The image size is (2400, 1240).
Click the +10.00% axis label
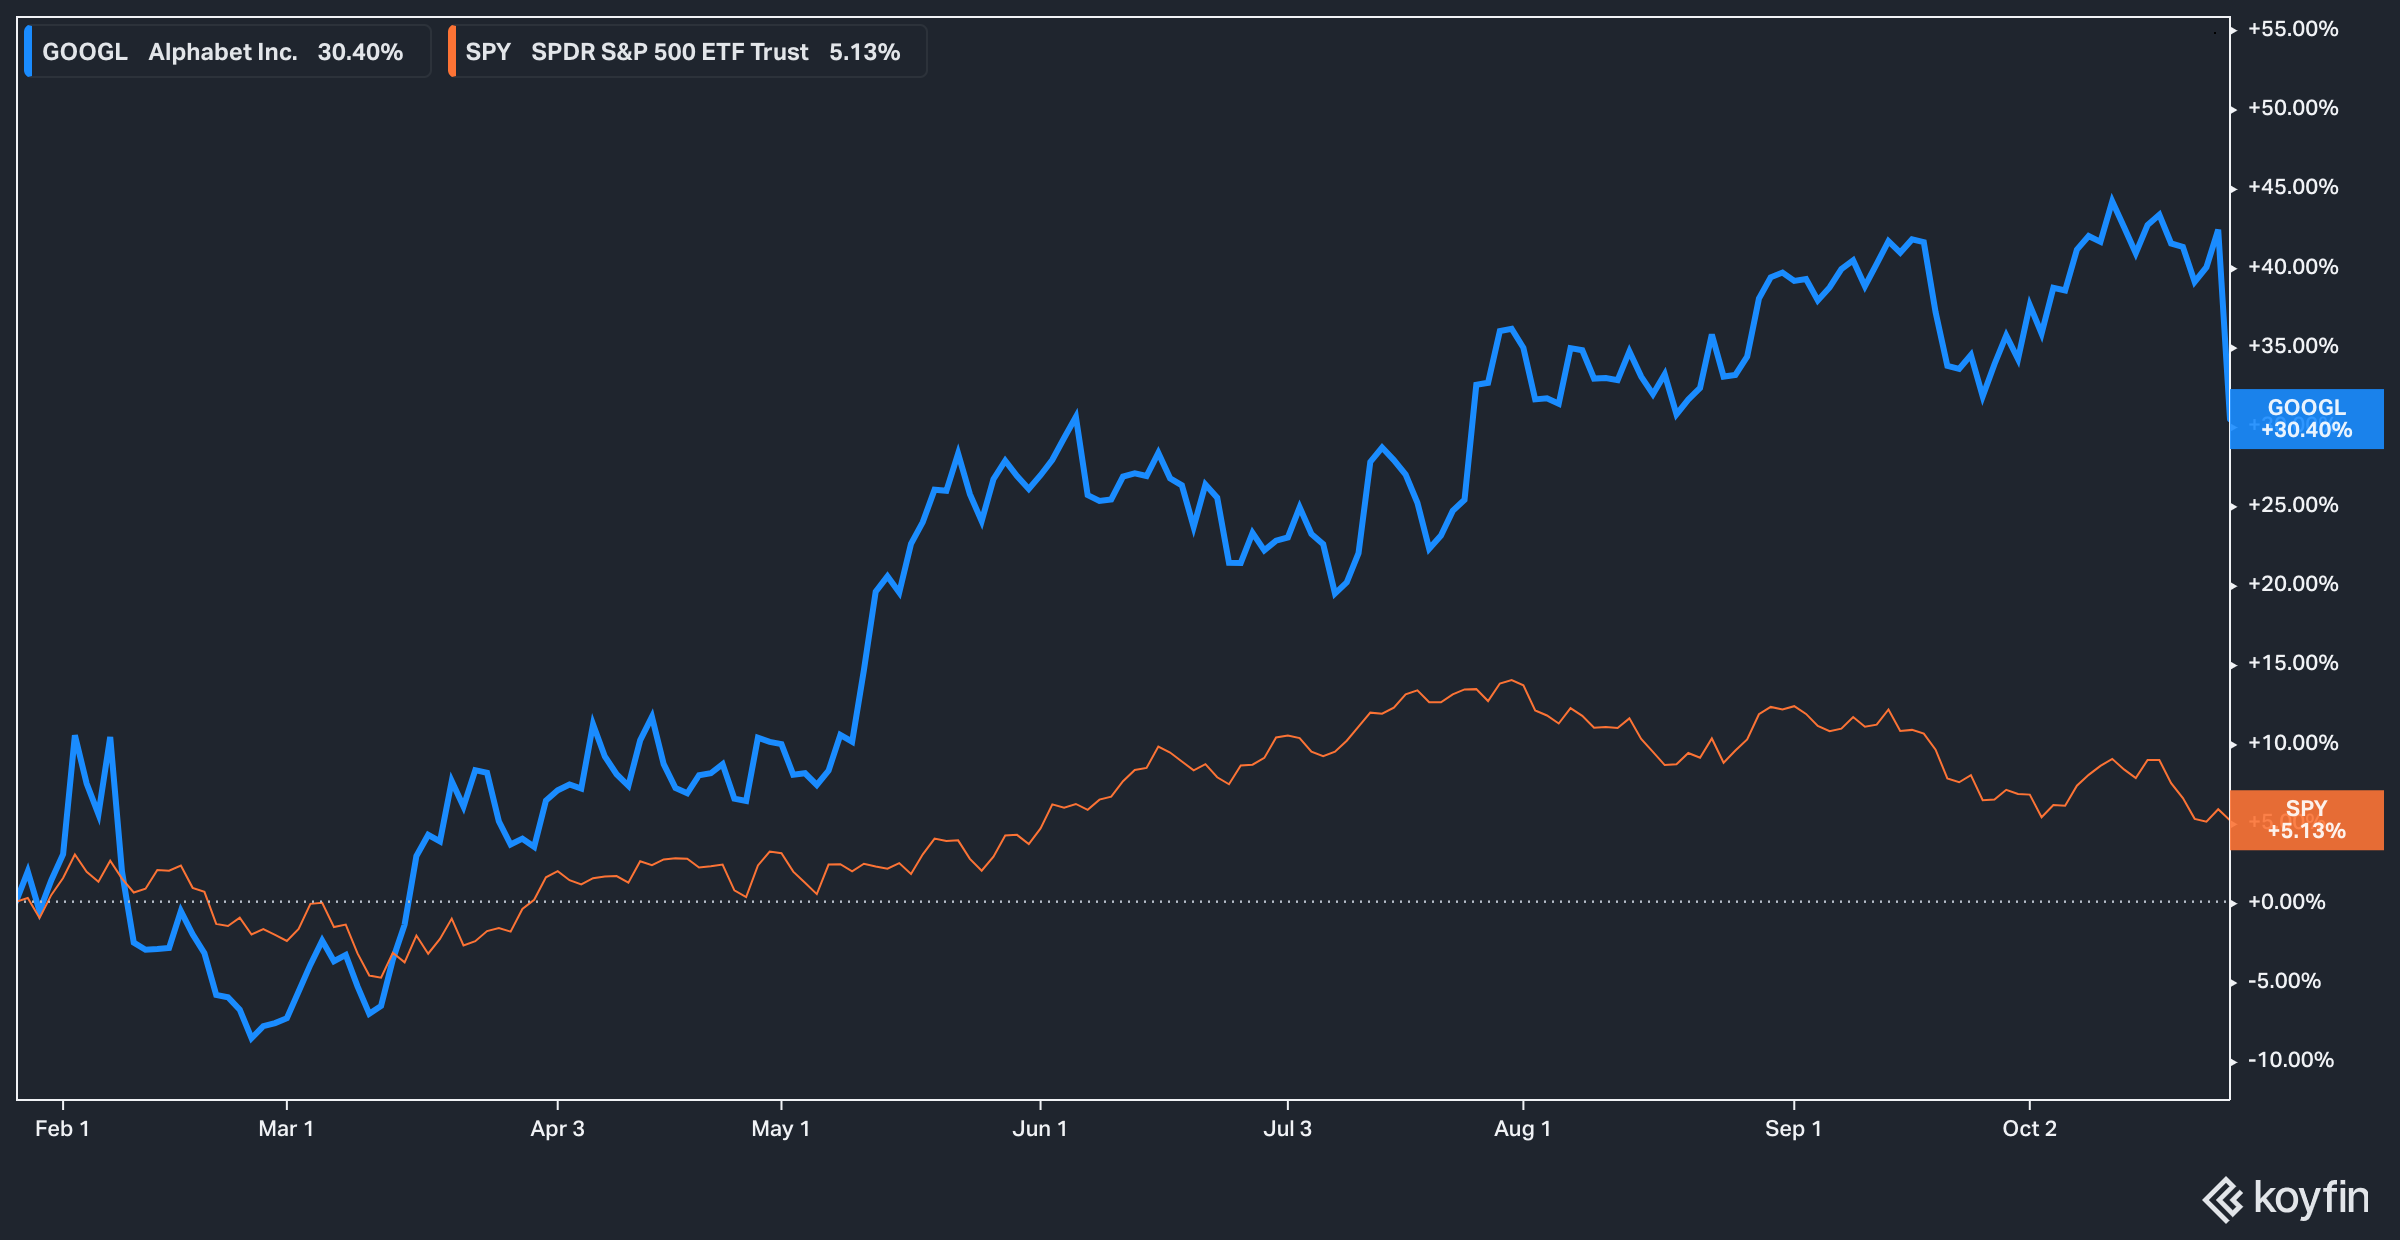click(x=2293, y=743)
